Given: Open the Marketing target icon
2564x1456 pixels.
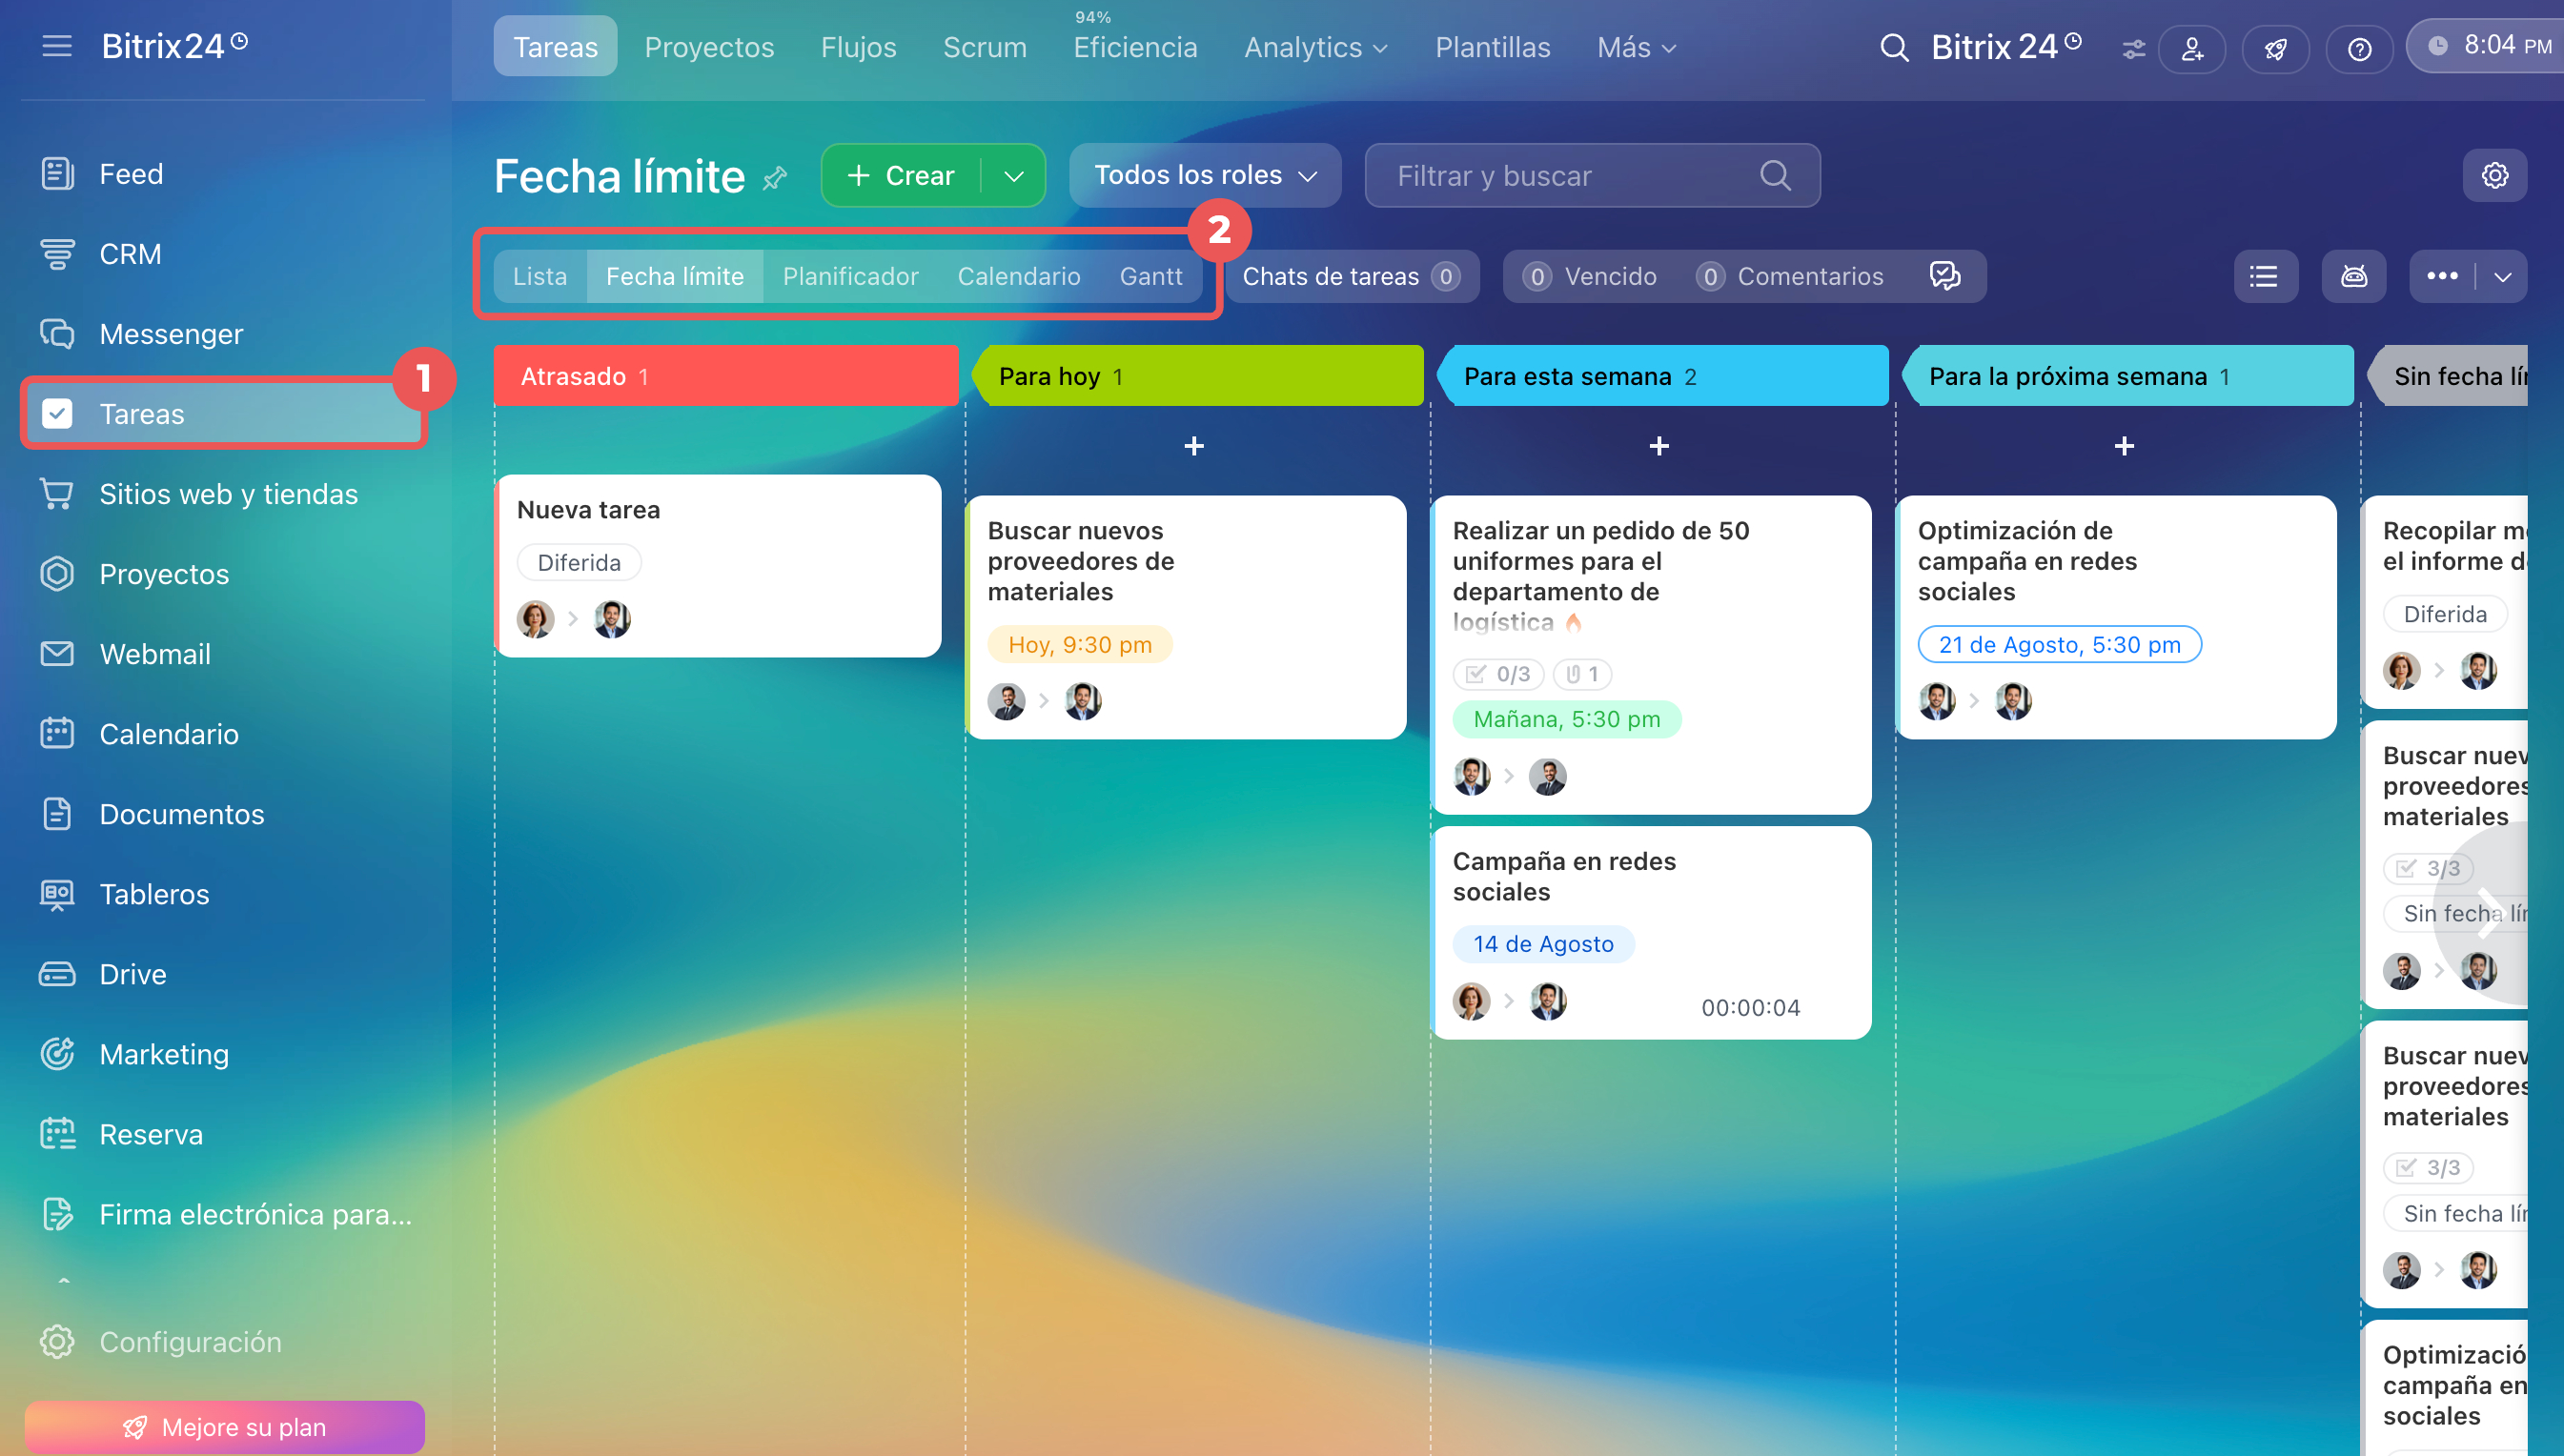Looking at the screenshot, I should point(57,1053).
